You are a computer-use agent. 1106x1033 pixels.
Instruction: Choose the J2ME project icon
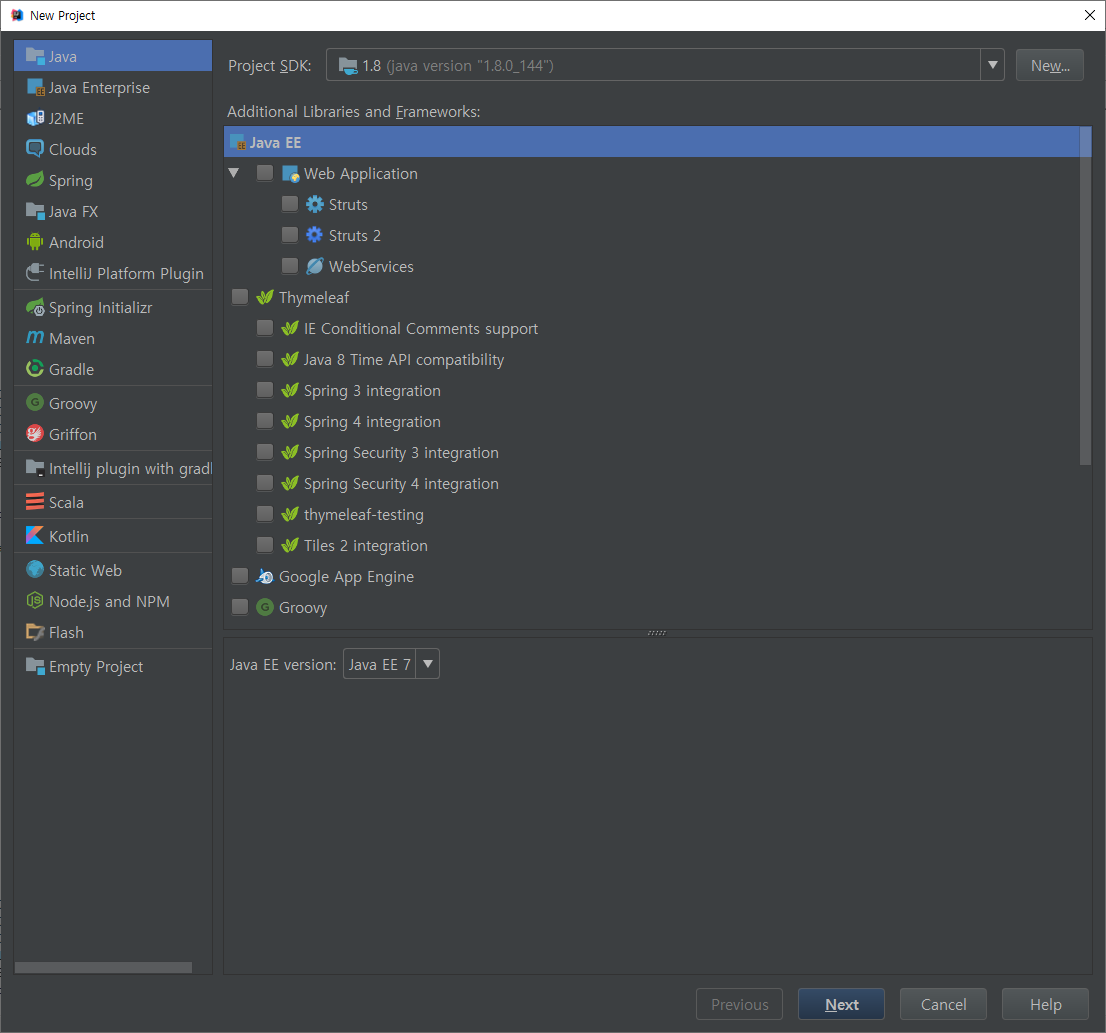[x=35, y=118]
